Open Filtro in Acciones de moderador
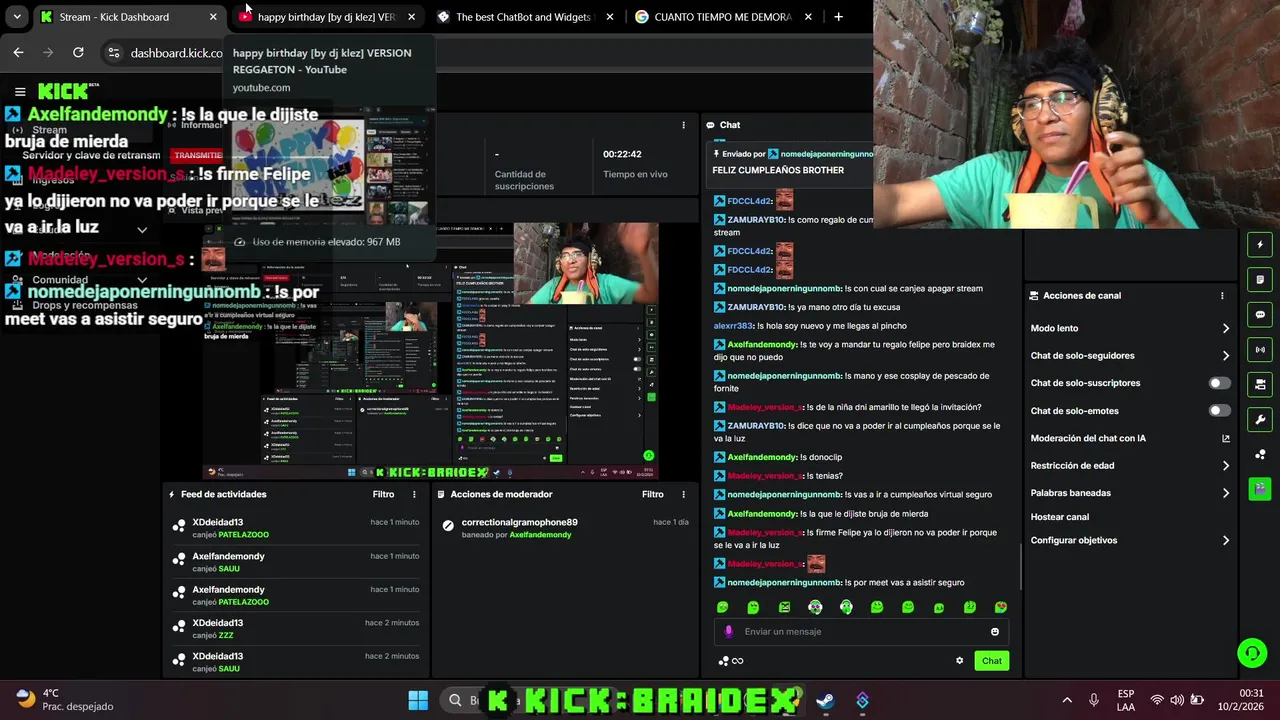 click(x=653, y=494)
